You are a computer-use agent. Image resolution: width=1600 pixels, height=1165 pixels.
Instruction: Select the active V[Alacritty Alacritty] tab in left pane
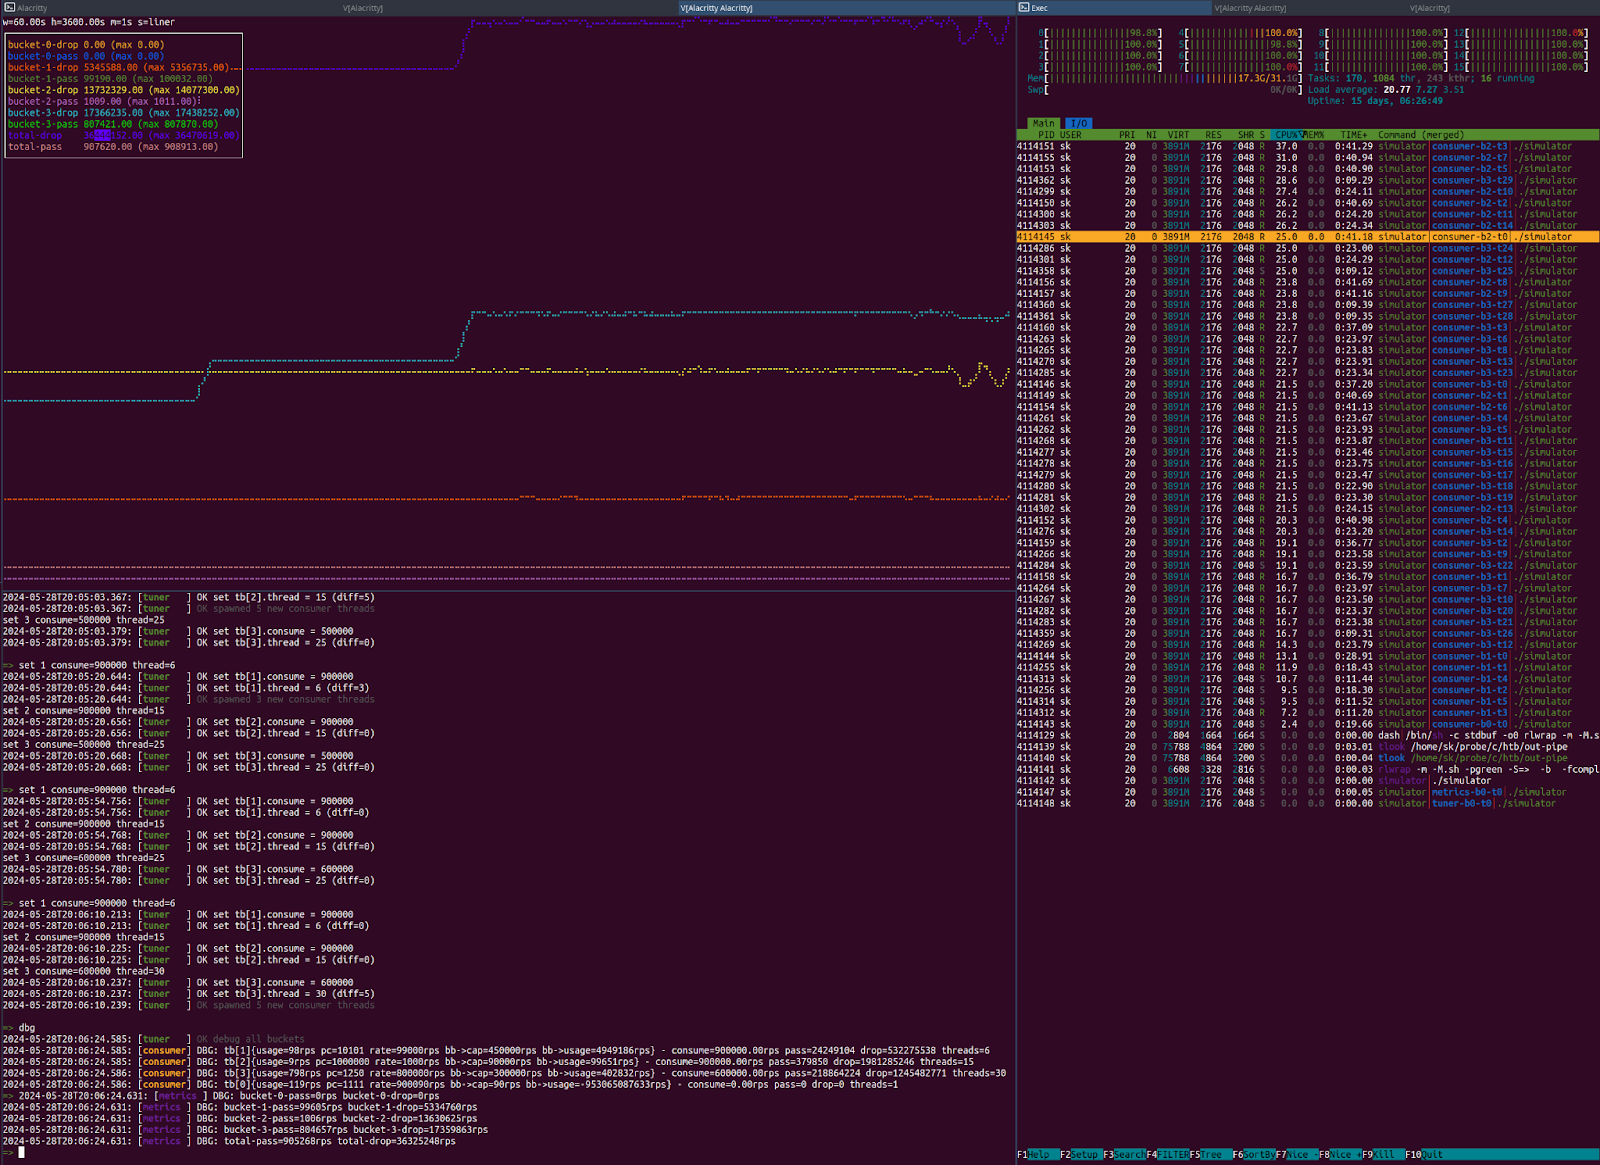click(847, 7)
